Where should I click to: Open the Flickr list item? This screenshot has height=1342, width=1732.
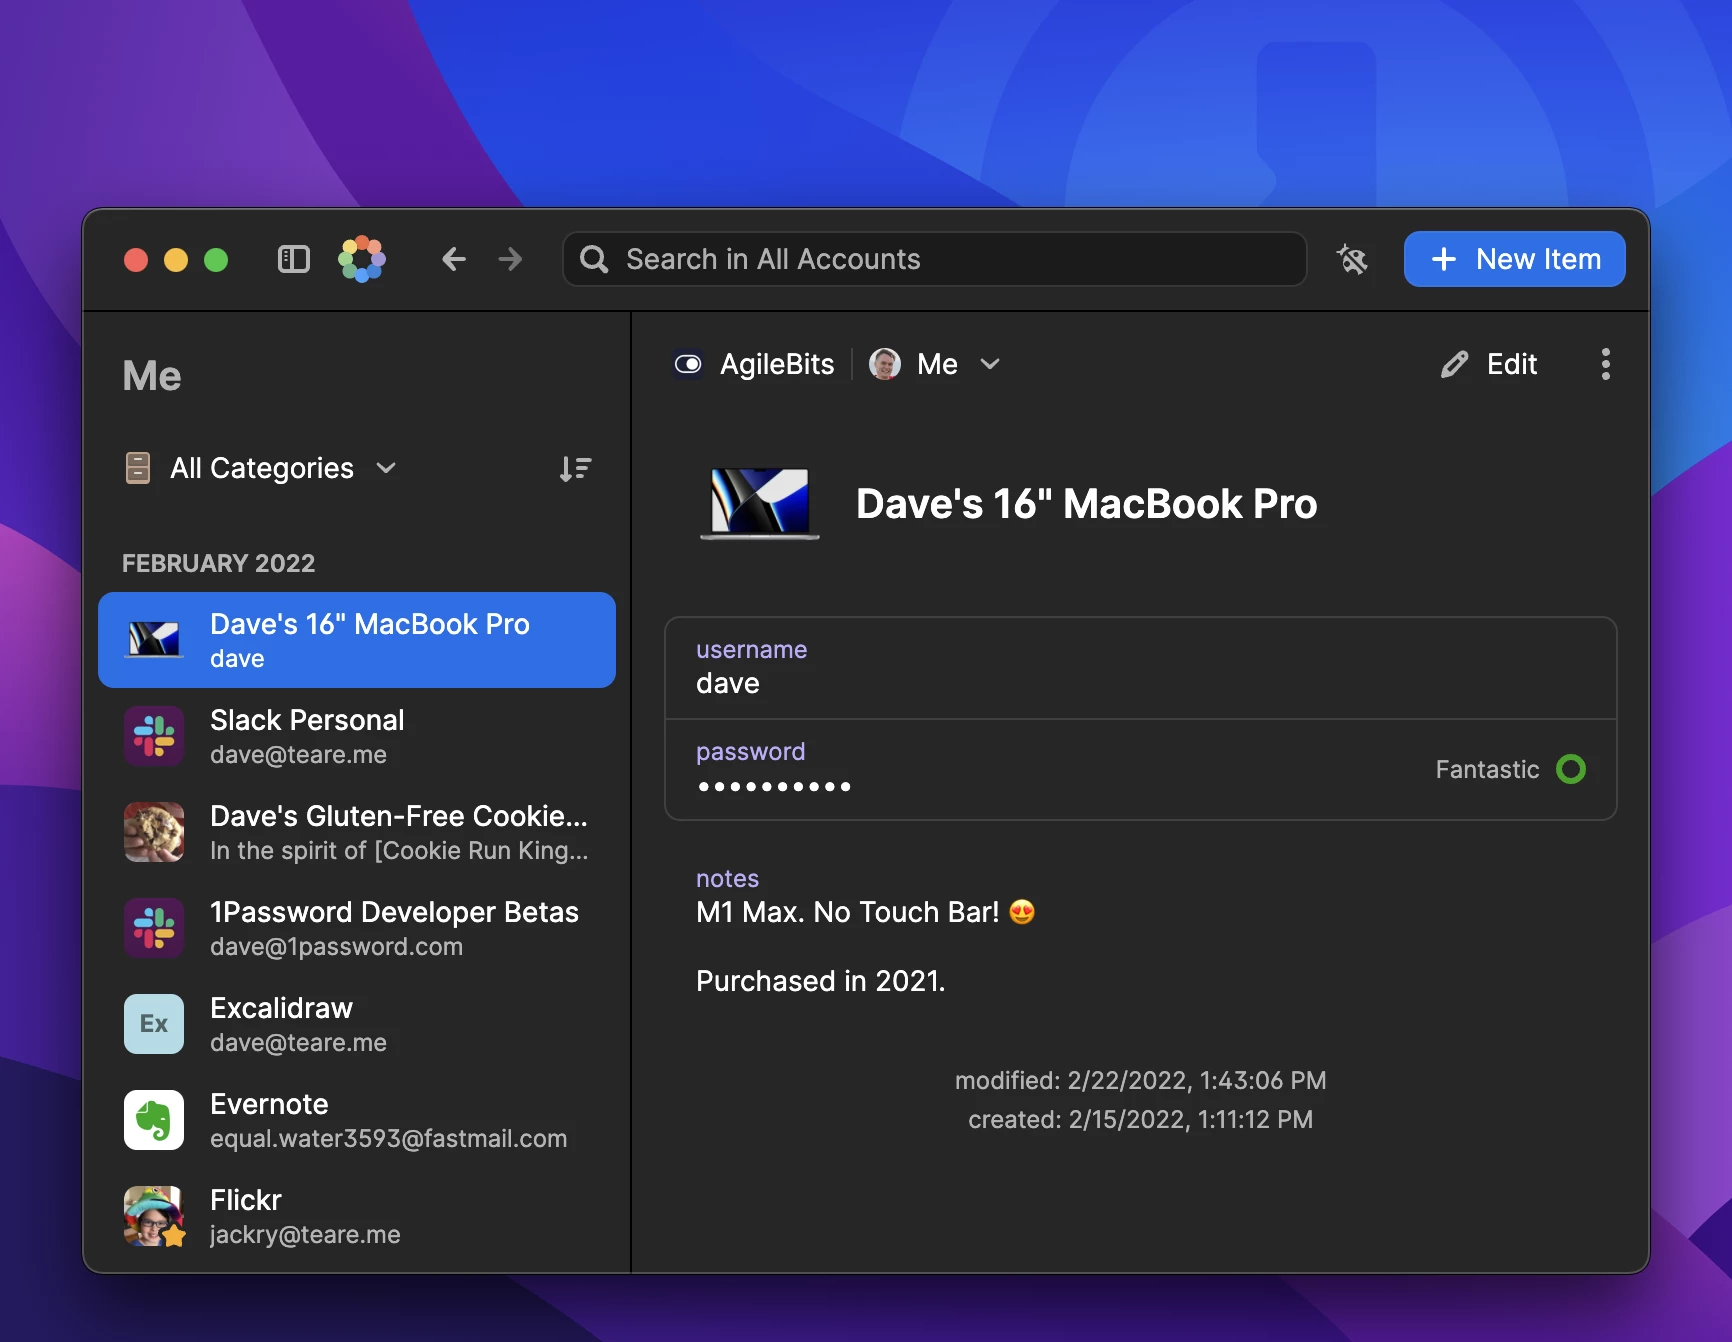(357, 1216)
